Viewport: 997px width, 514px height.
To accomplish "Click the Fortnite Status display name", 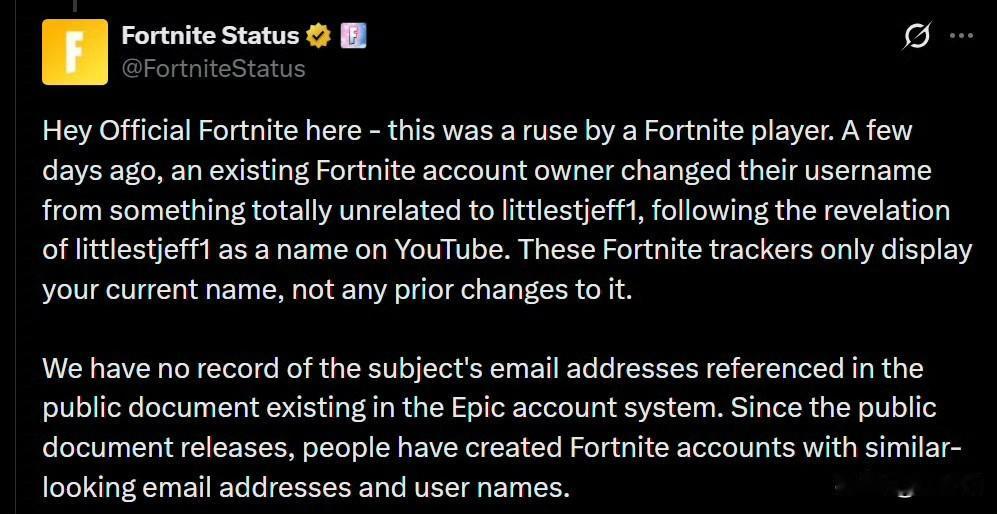I will coord(210,37).
